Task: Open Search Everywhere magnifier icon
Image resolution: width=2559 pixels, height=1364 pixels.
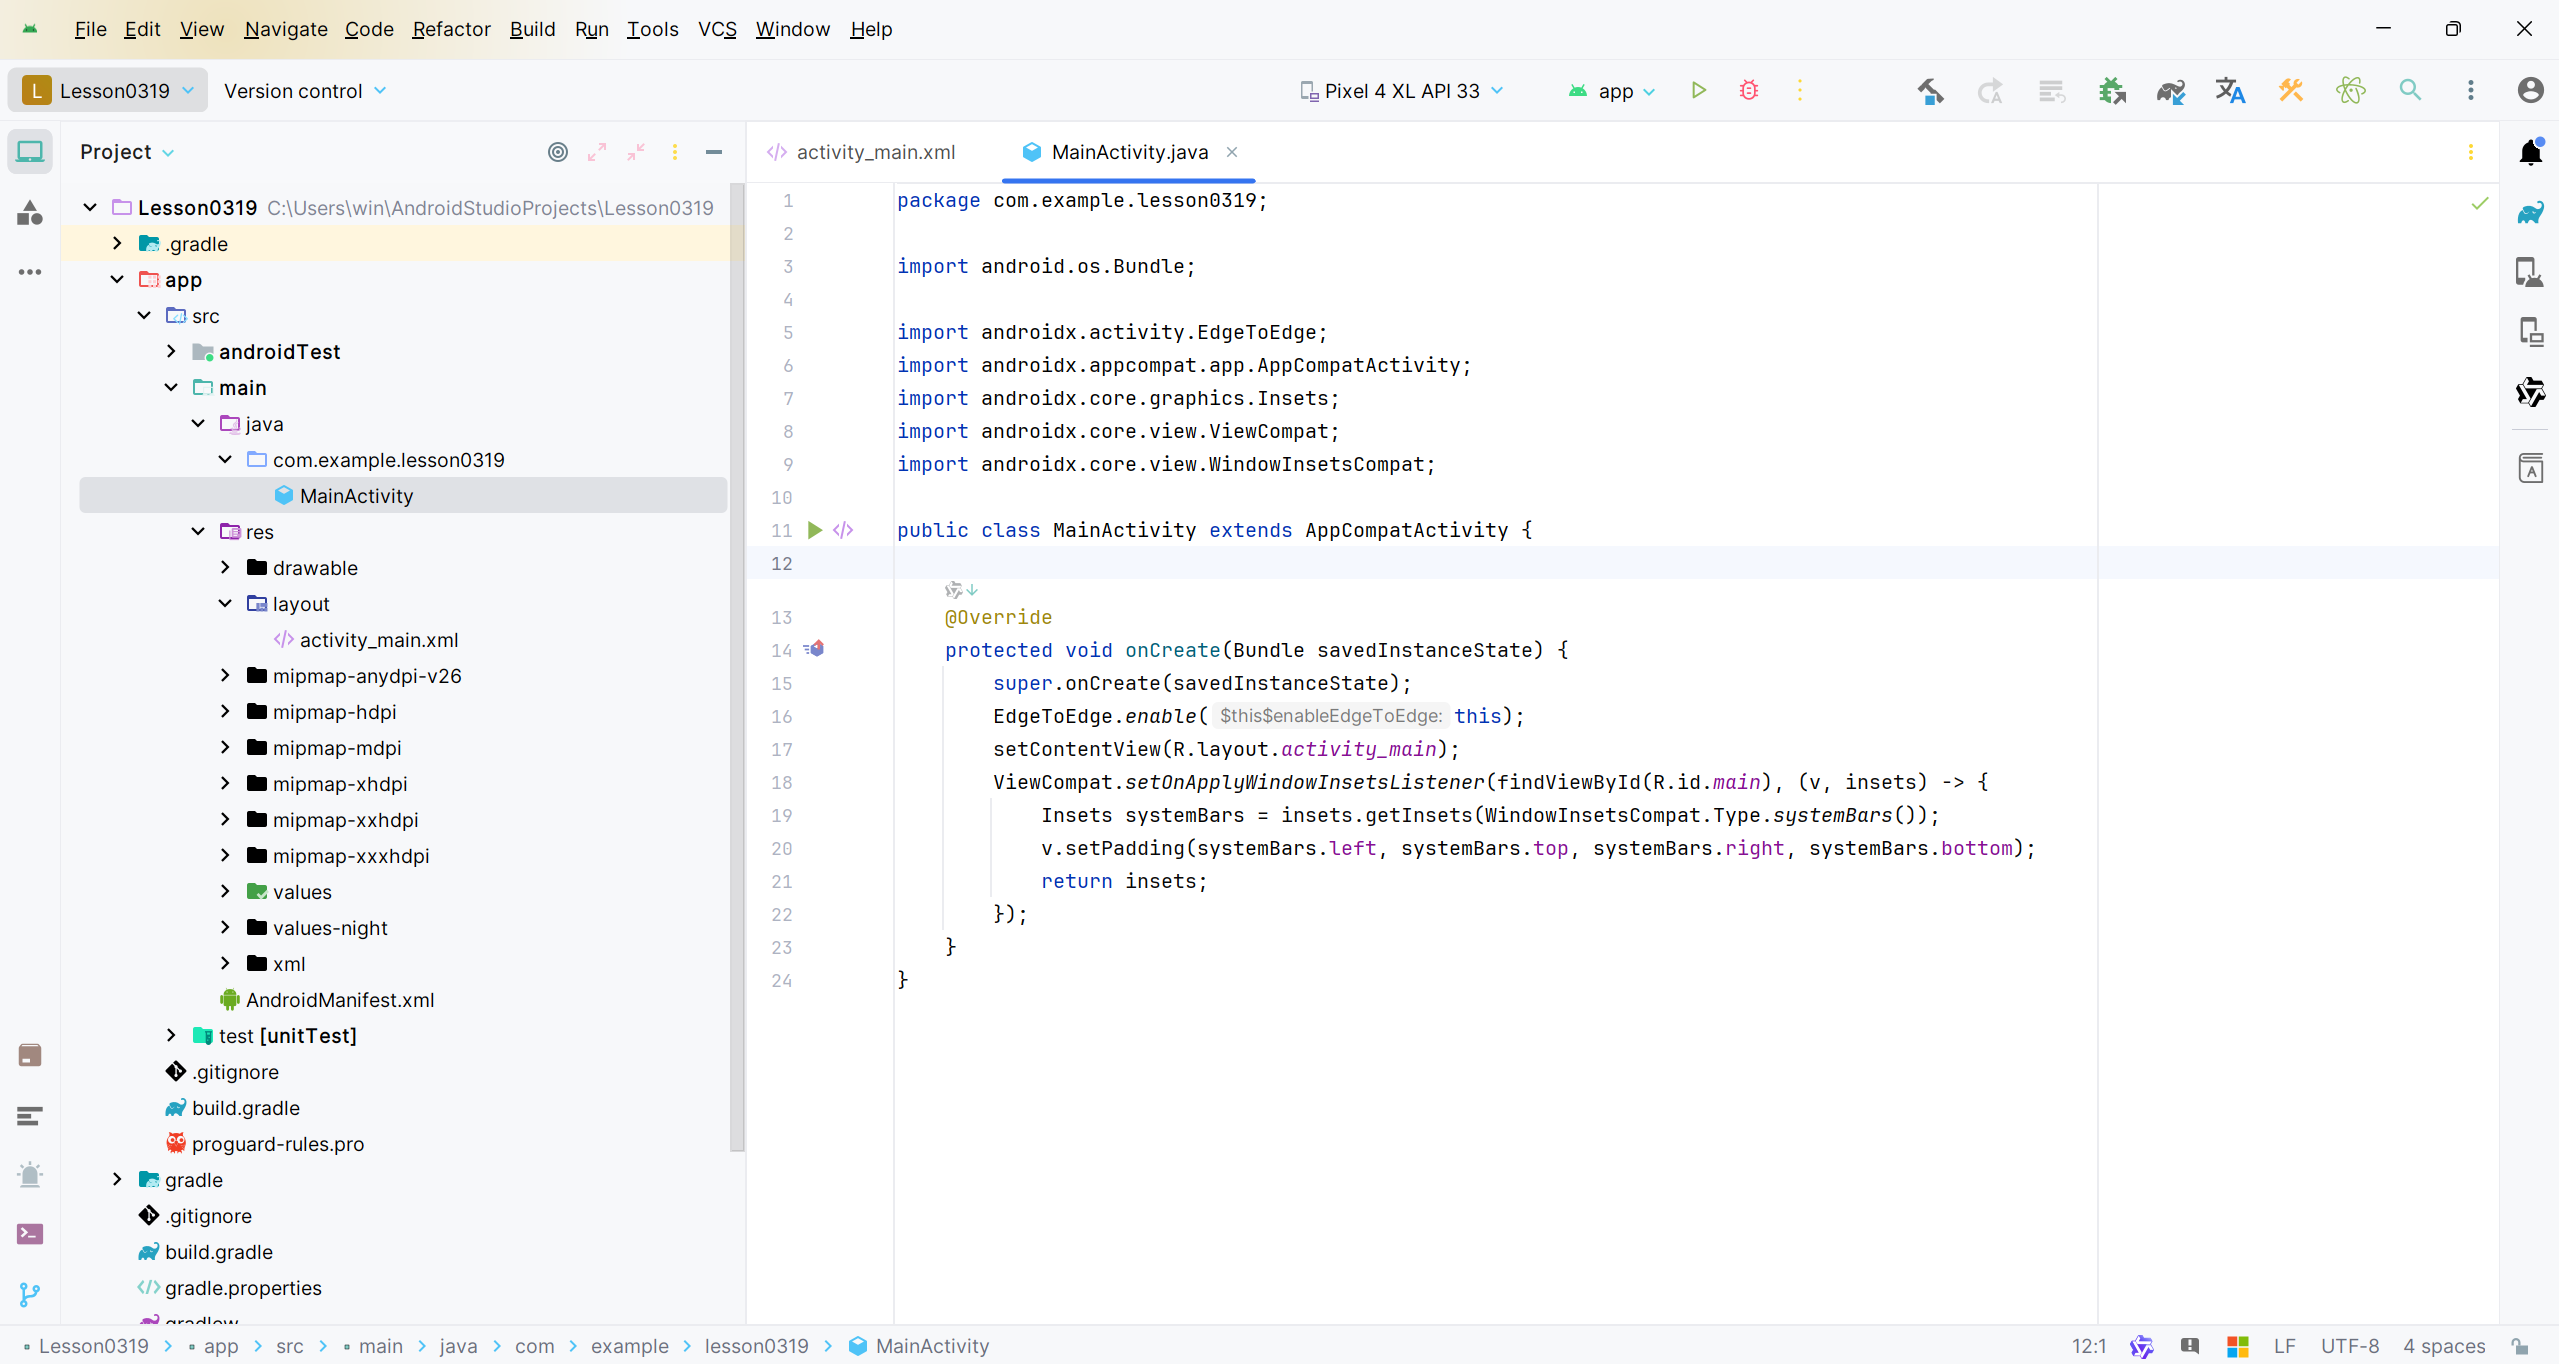Action: click(x=2410, y=91)
